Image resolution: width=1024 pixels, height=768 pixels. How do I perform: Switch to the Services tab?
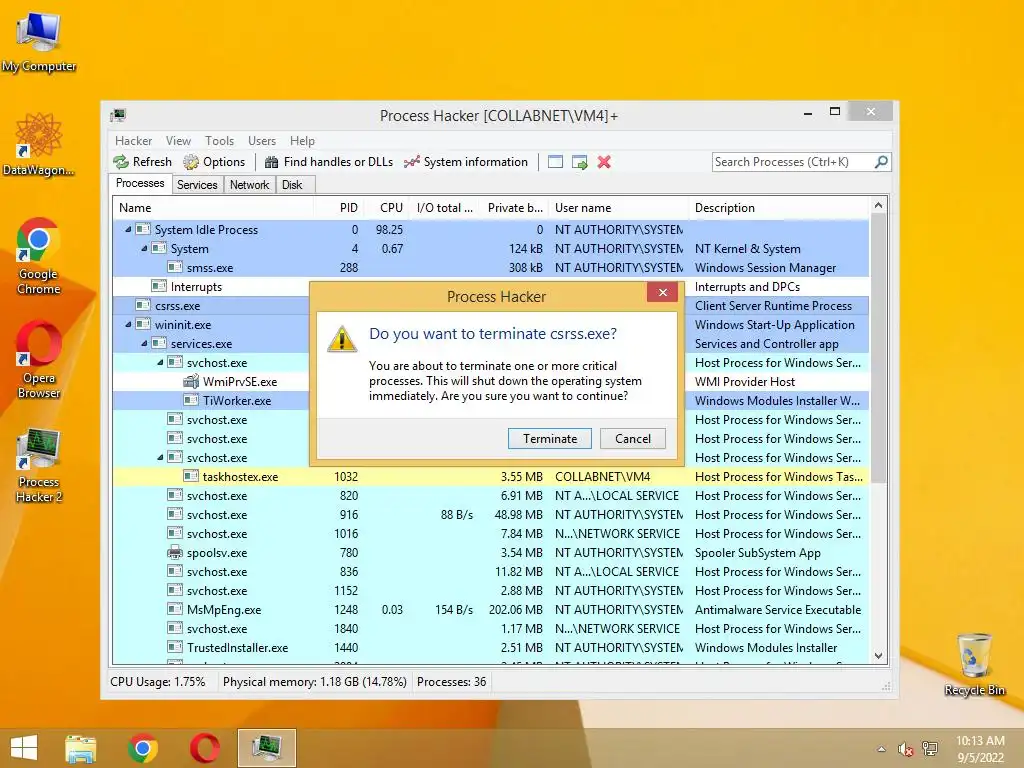pyautogui.click(x=197, y=185)
